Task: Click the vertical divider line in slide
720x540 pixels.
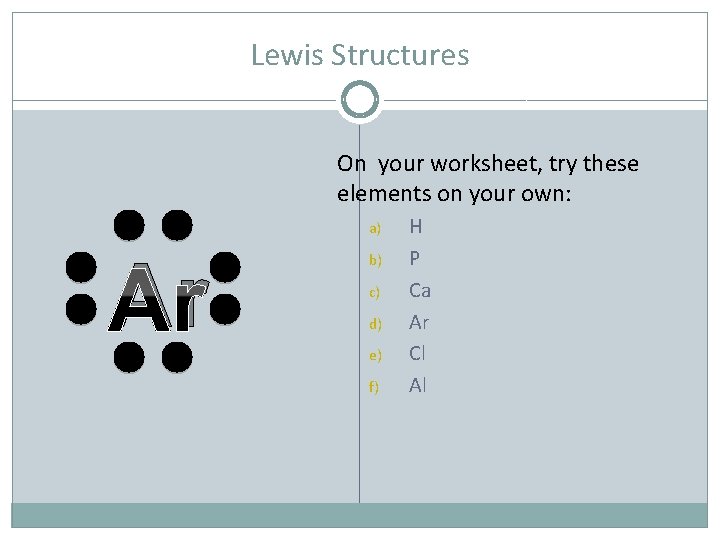Action: click(359, 430)
